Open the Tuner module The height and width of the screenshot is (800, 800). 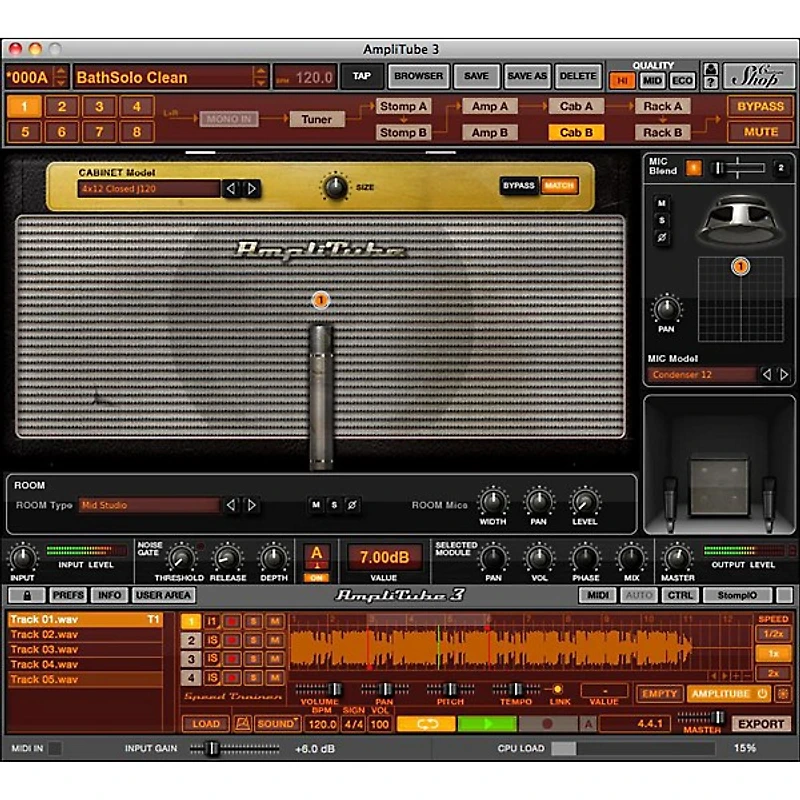316,119
